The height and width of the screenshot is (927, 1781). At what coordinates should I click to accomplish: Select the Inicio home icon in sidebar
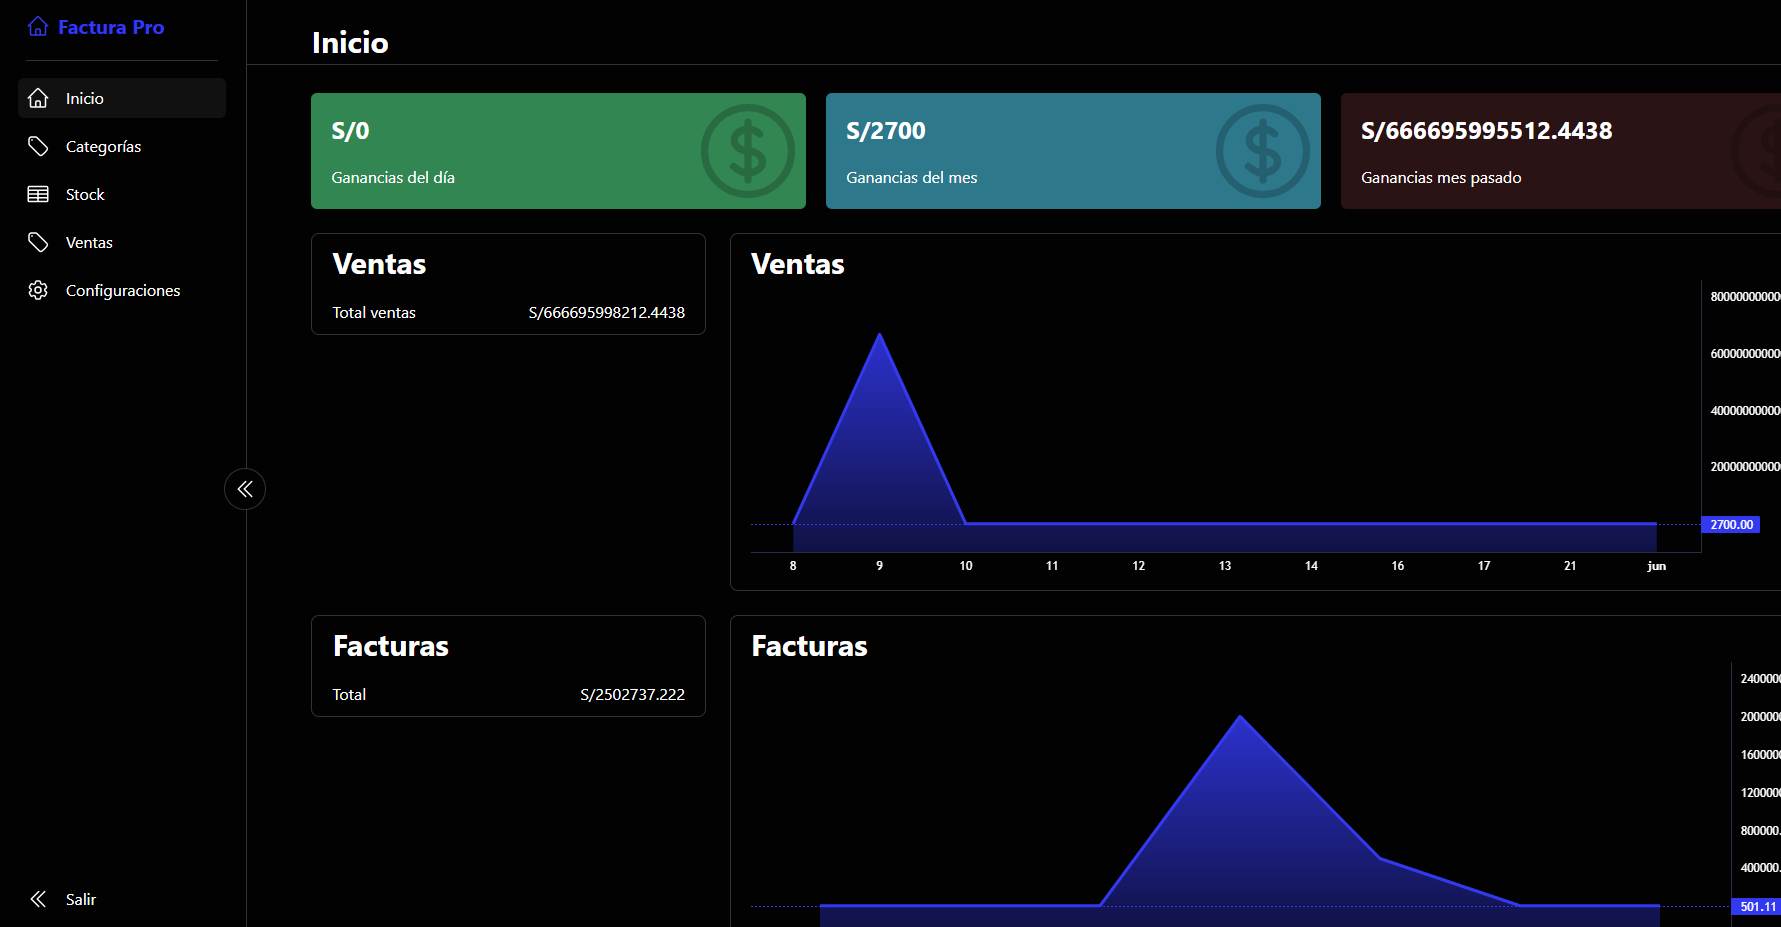point(38,97)
